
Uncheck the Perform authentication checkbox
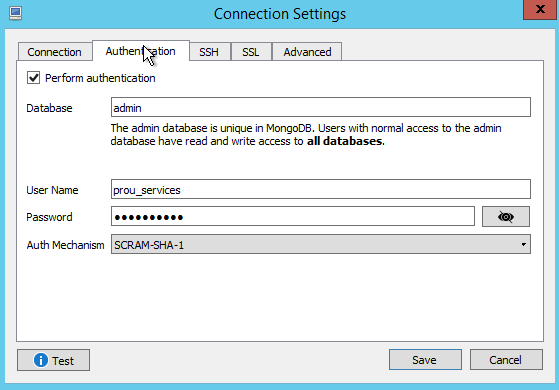(x=34, y=78)
